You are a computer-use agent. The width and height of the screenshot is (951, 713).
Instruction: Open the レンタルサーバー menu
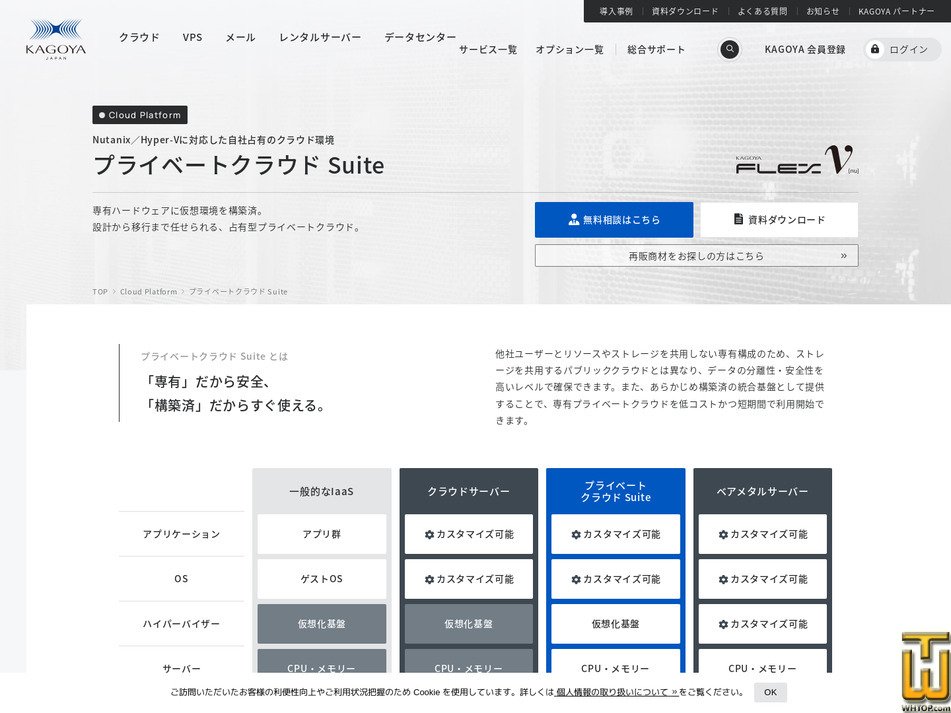coord(320,37)
